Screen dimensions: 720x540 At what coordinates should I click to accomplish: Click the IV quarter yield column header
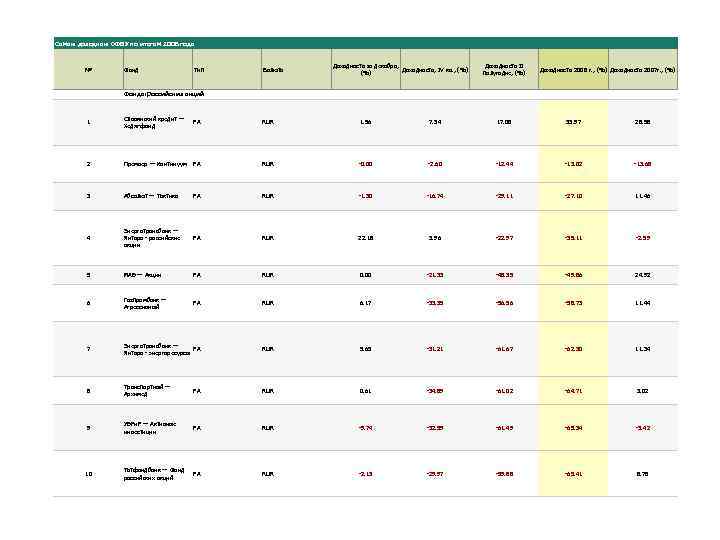click(435, 70)
